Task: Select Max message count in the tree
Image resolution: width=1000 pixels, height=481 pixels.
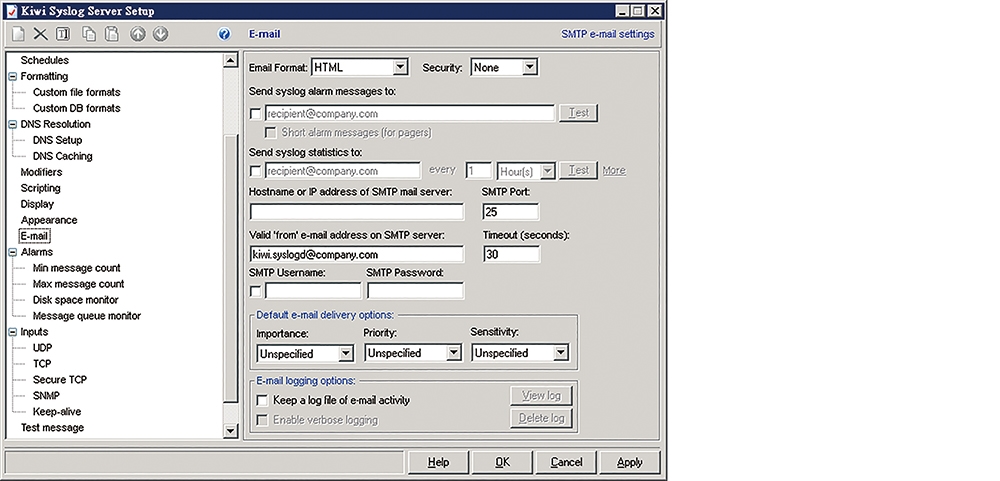Action: [x=78, y=285]
